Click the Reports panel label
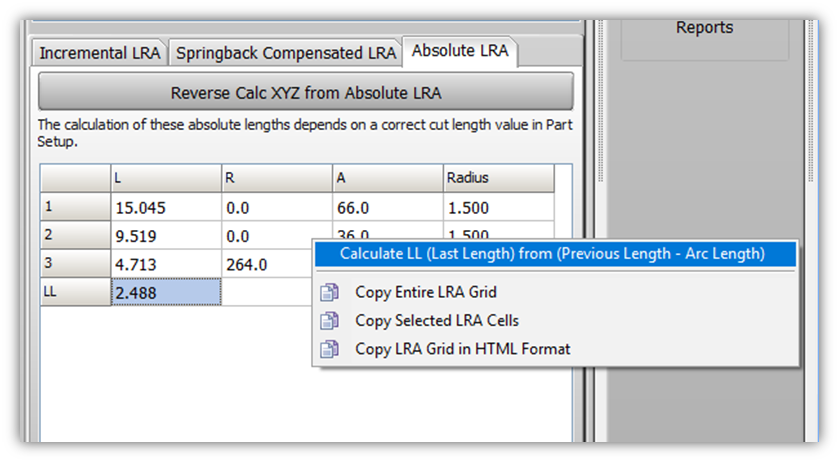The width and height of the screenshot is (839, 462). tap(704, 27)
